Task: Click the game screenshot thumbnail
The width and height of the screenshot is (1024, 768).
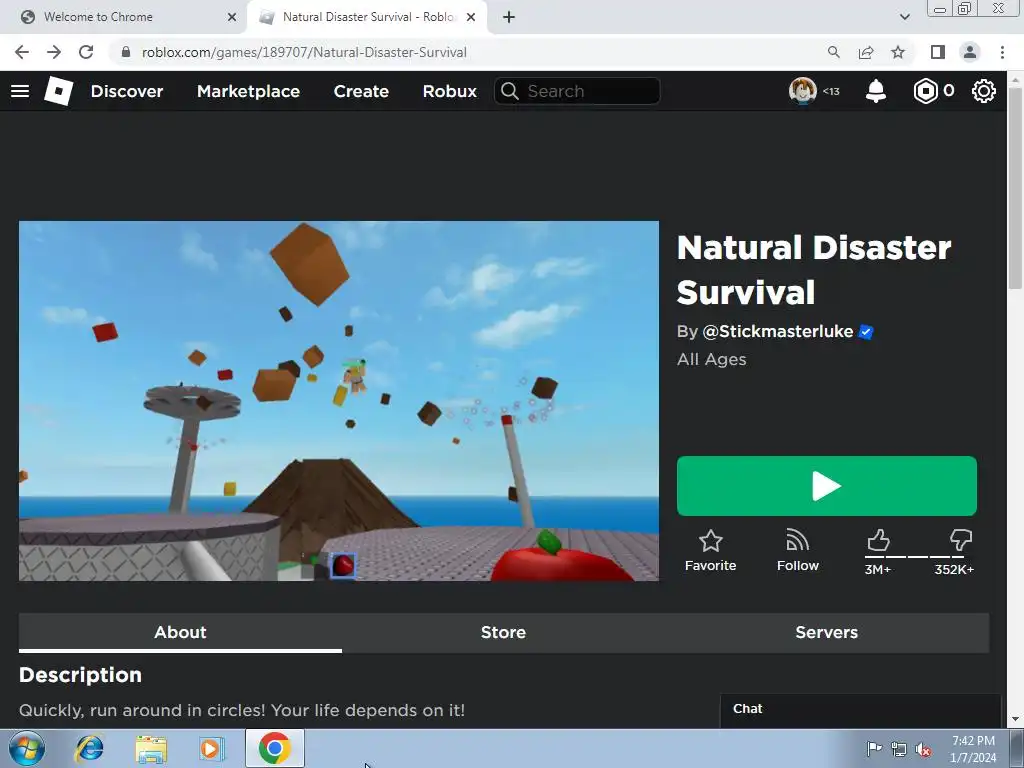Action: pos(339,401)
